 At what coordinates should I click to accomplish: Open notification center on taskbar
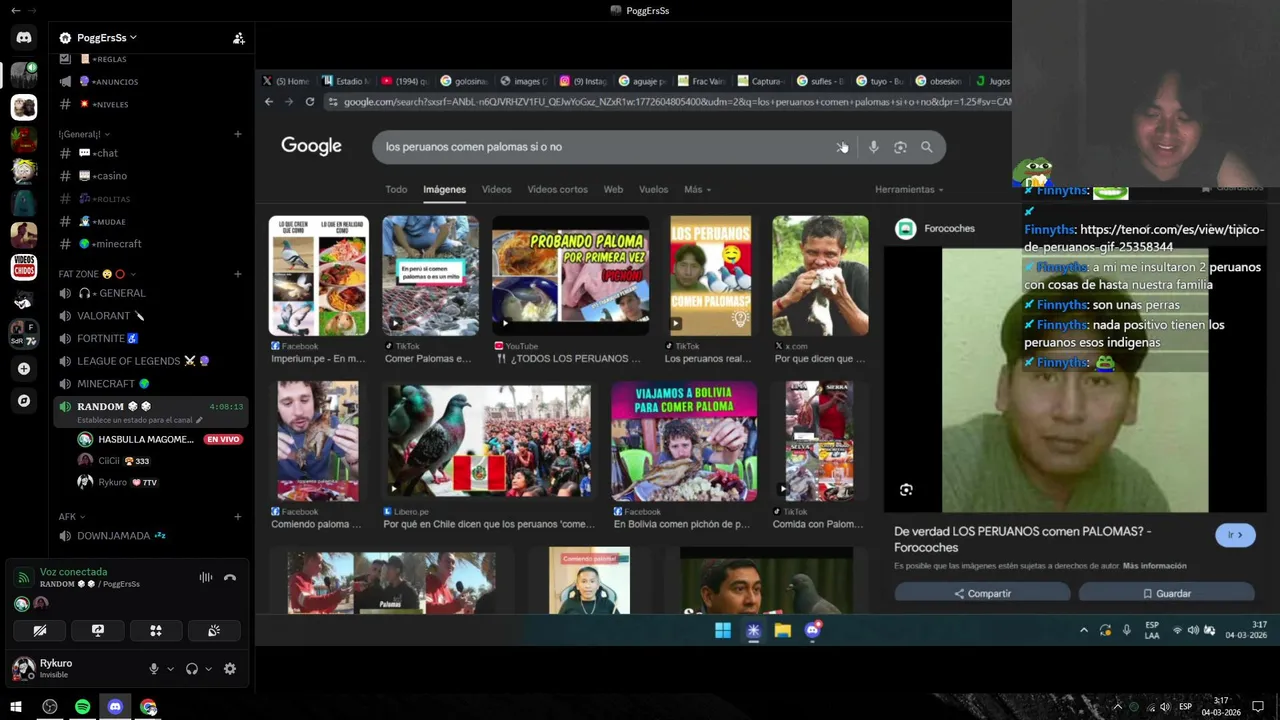(1258, 707)
